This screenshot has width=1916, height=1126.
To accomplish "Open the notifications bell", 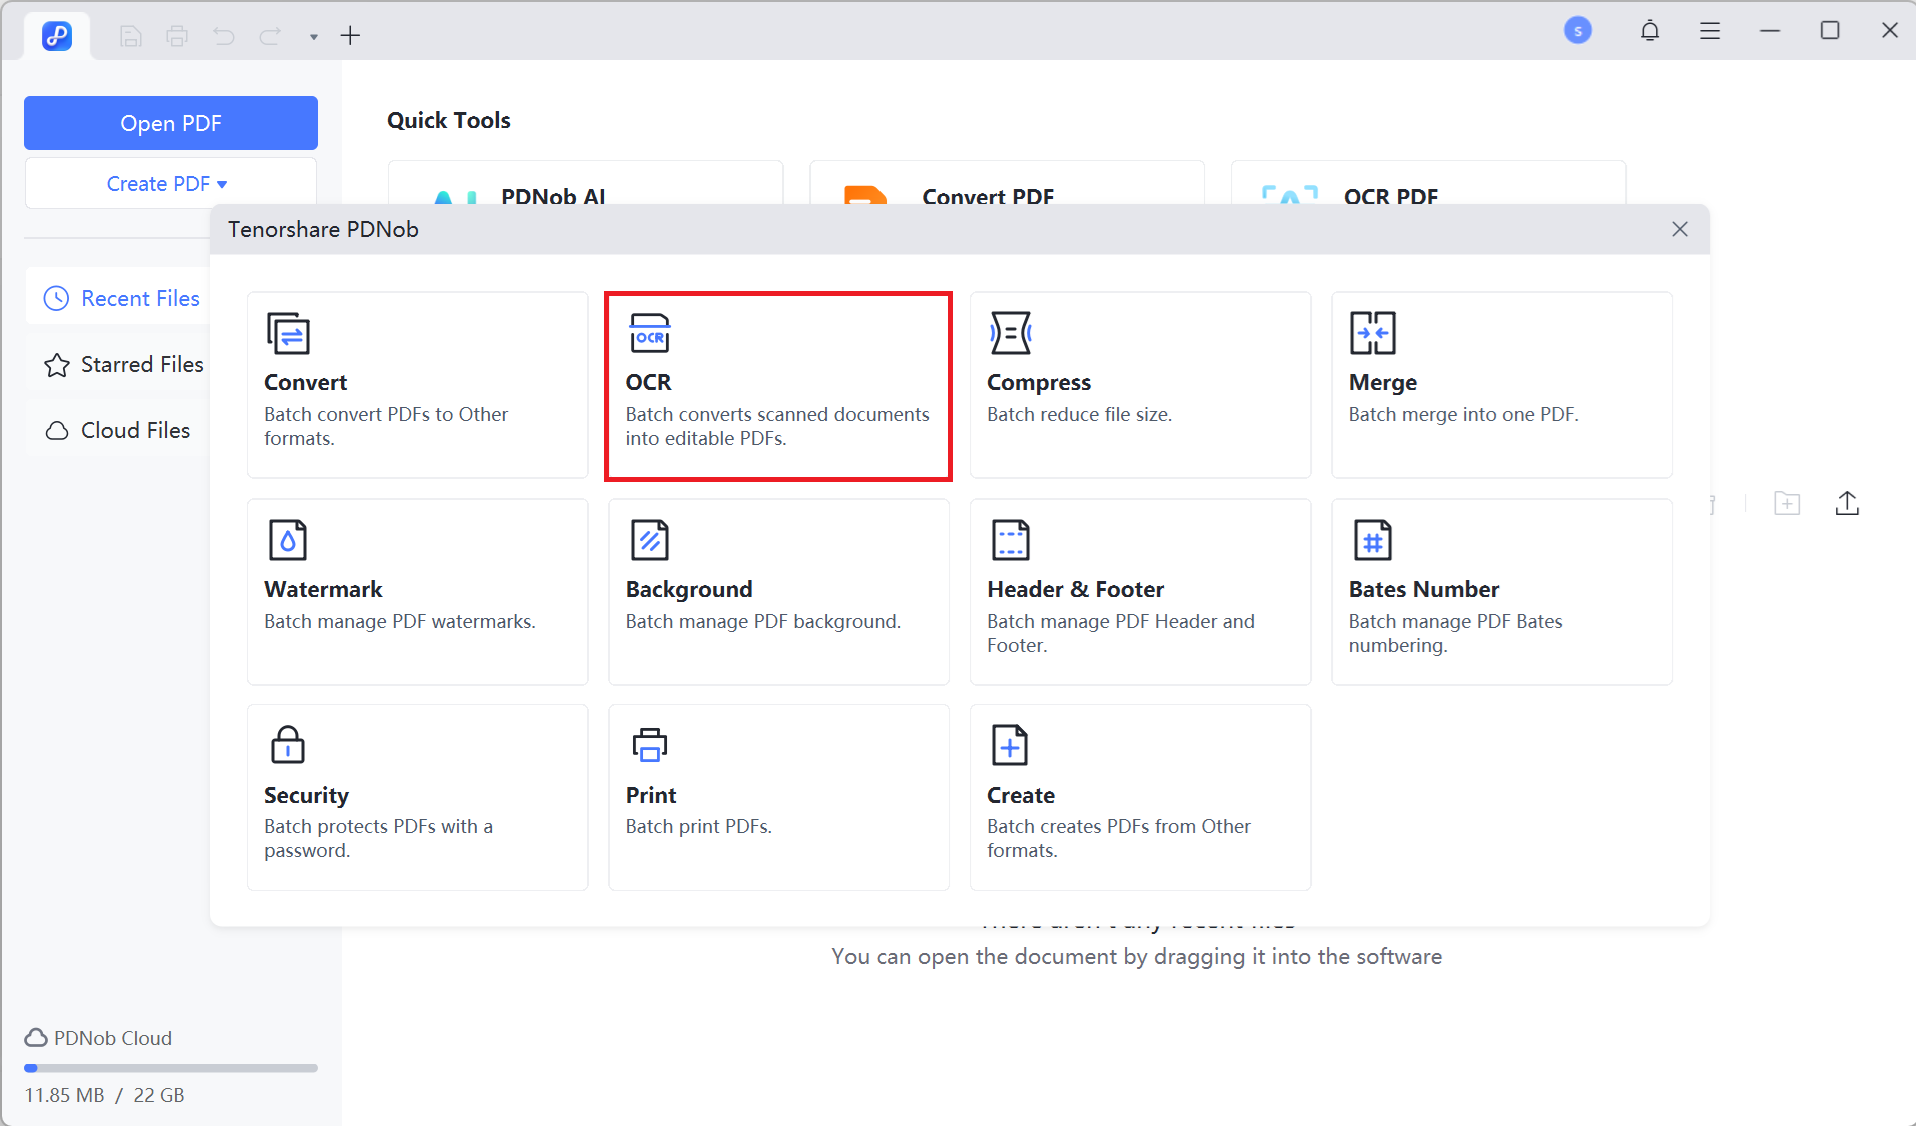I will 1650,31.
